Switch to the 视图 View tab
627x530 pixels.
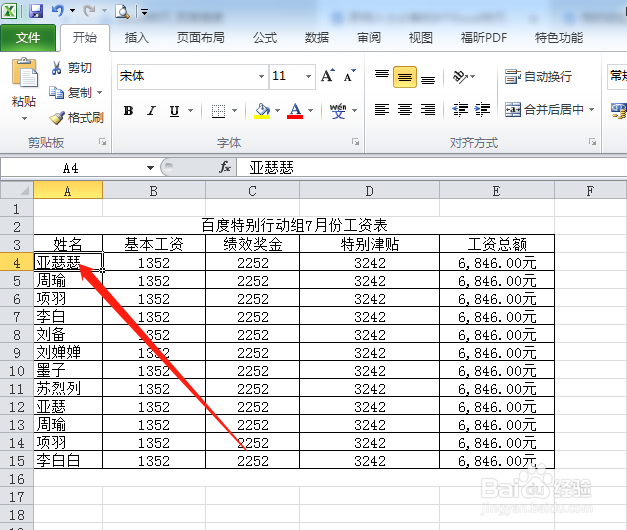[421, 38]
